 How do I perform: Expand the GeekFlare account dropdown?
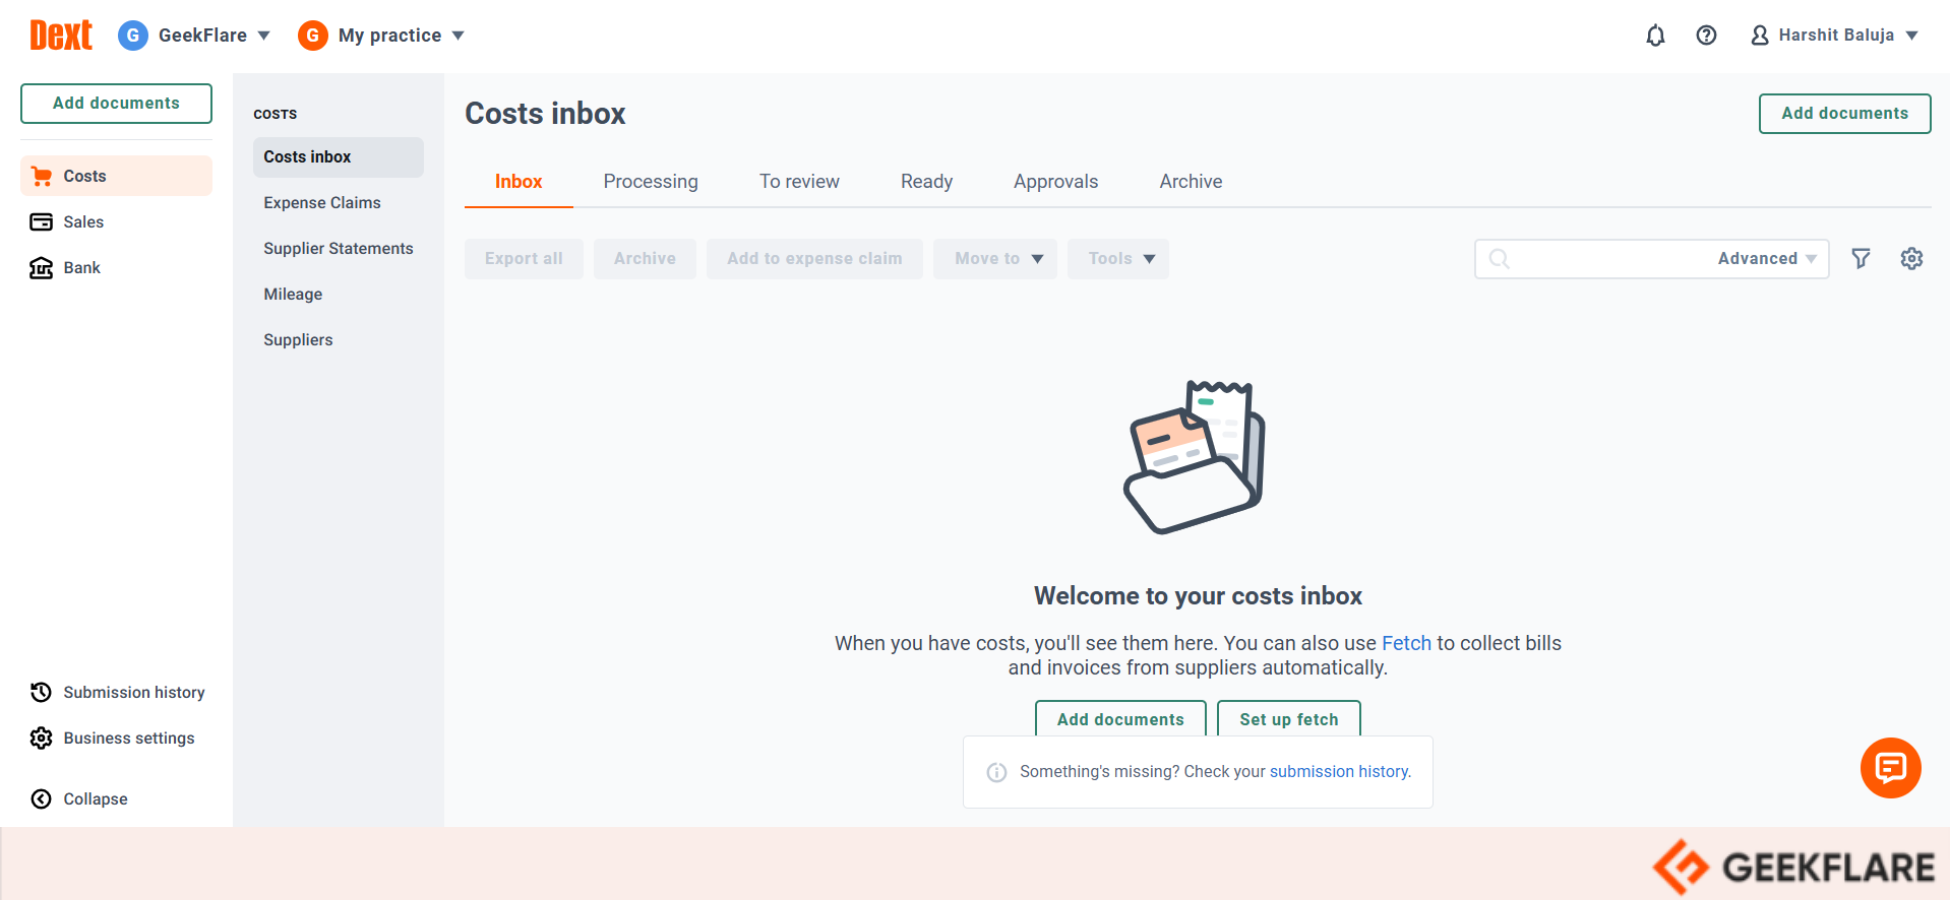point(195,36)
